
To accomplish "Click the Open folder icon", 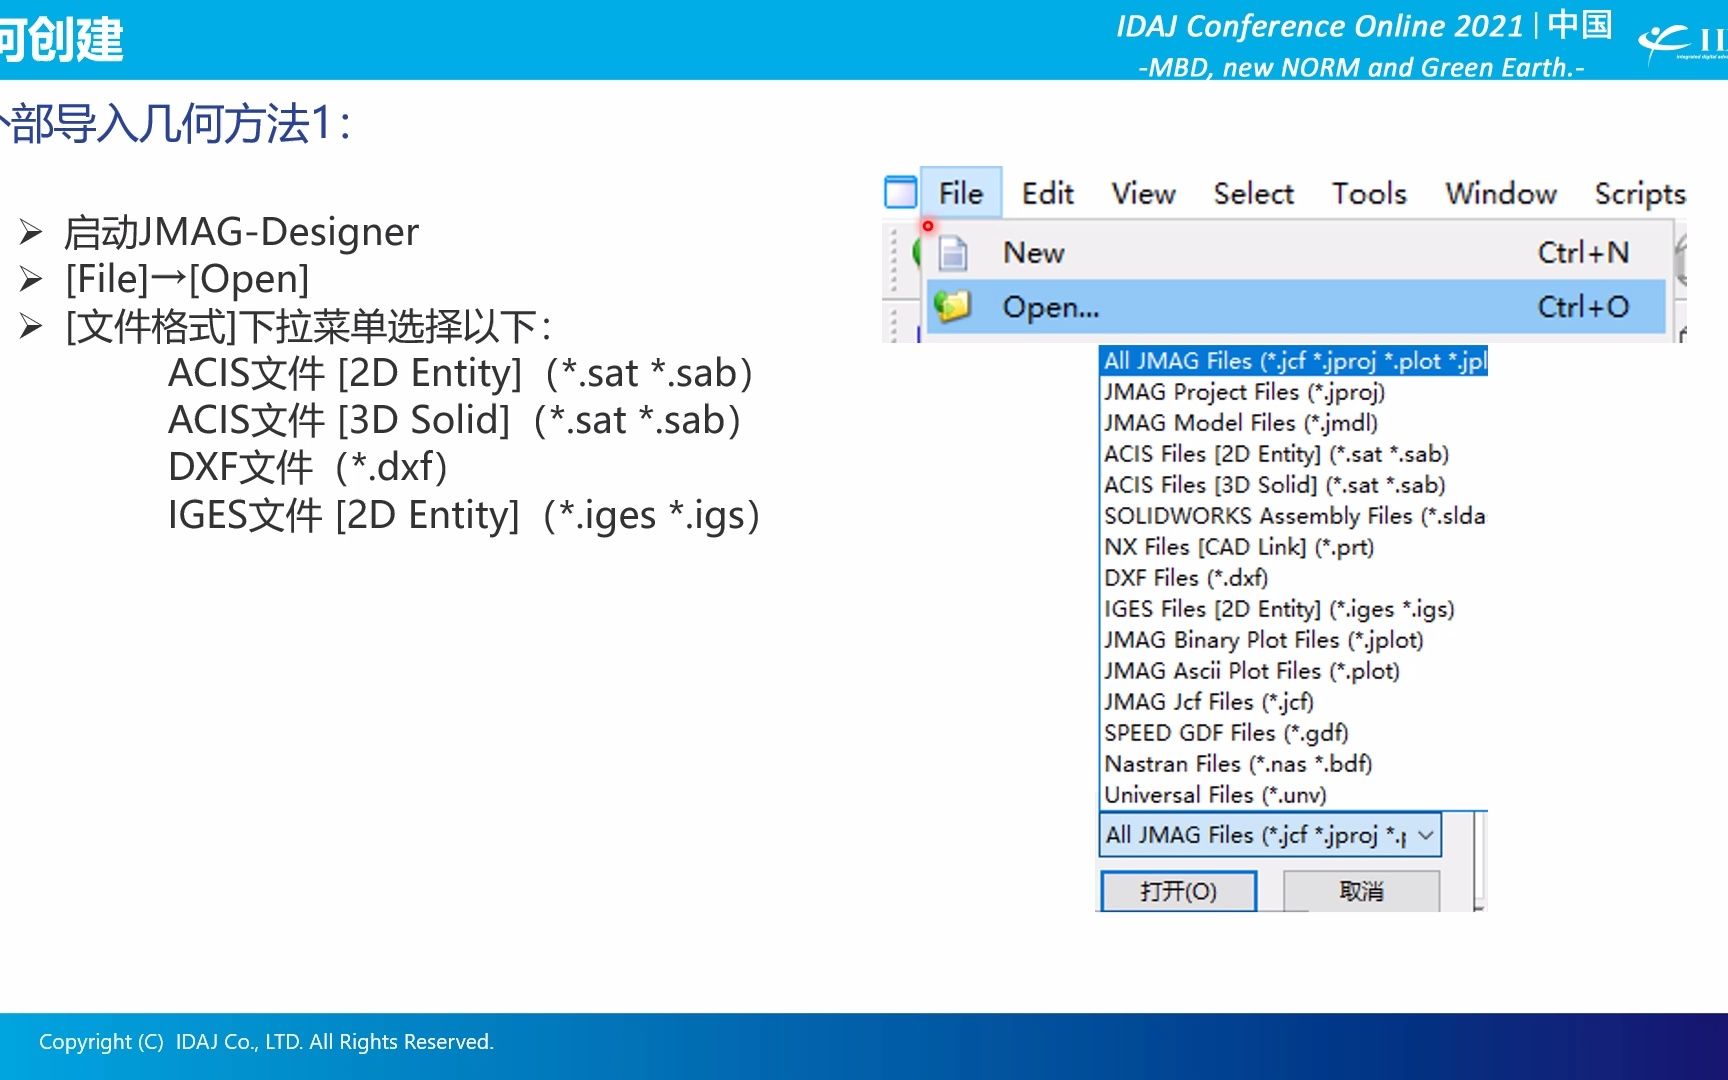I will pyautogui.click(x=953, y=305).
